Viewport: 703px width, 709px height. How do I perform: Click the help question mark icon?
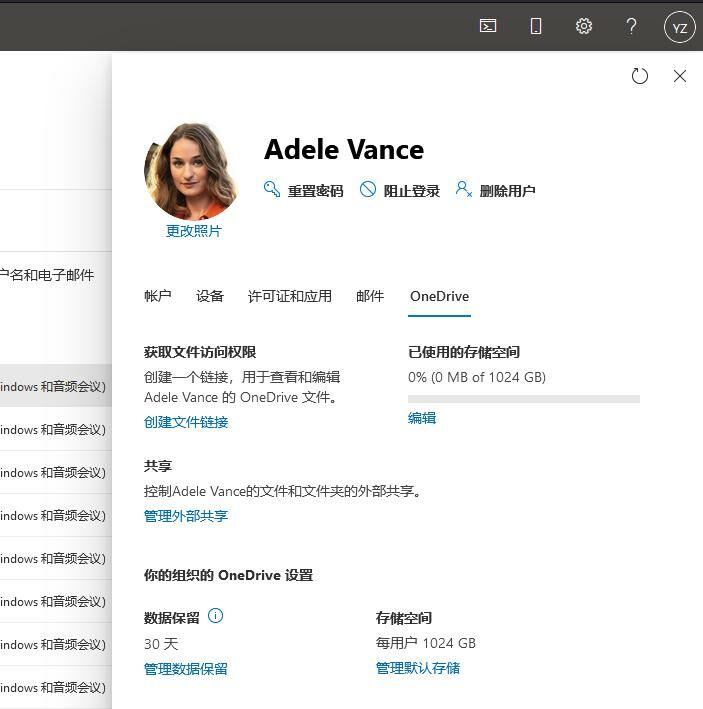631,27
